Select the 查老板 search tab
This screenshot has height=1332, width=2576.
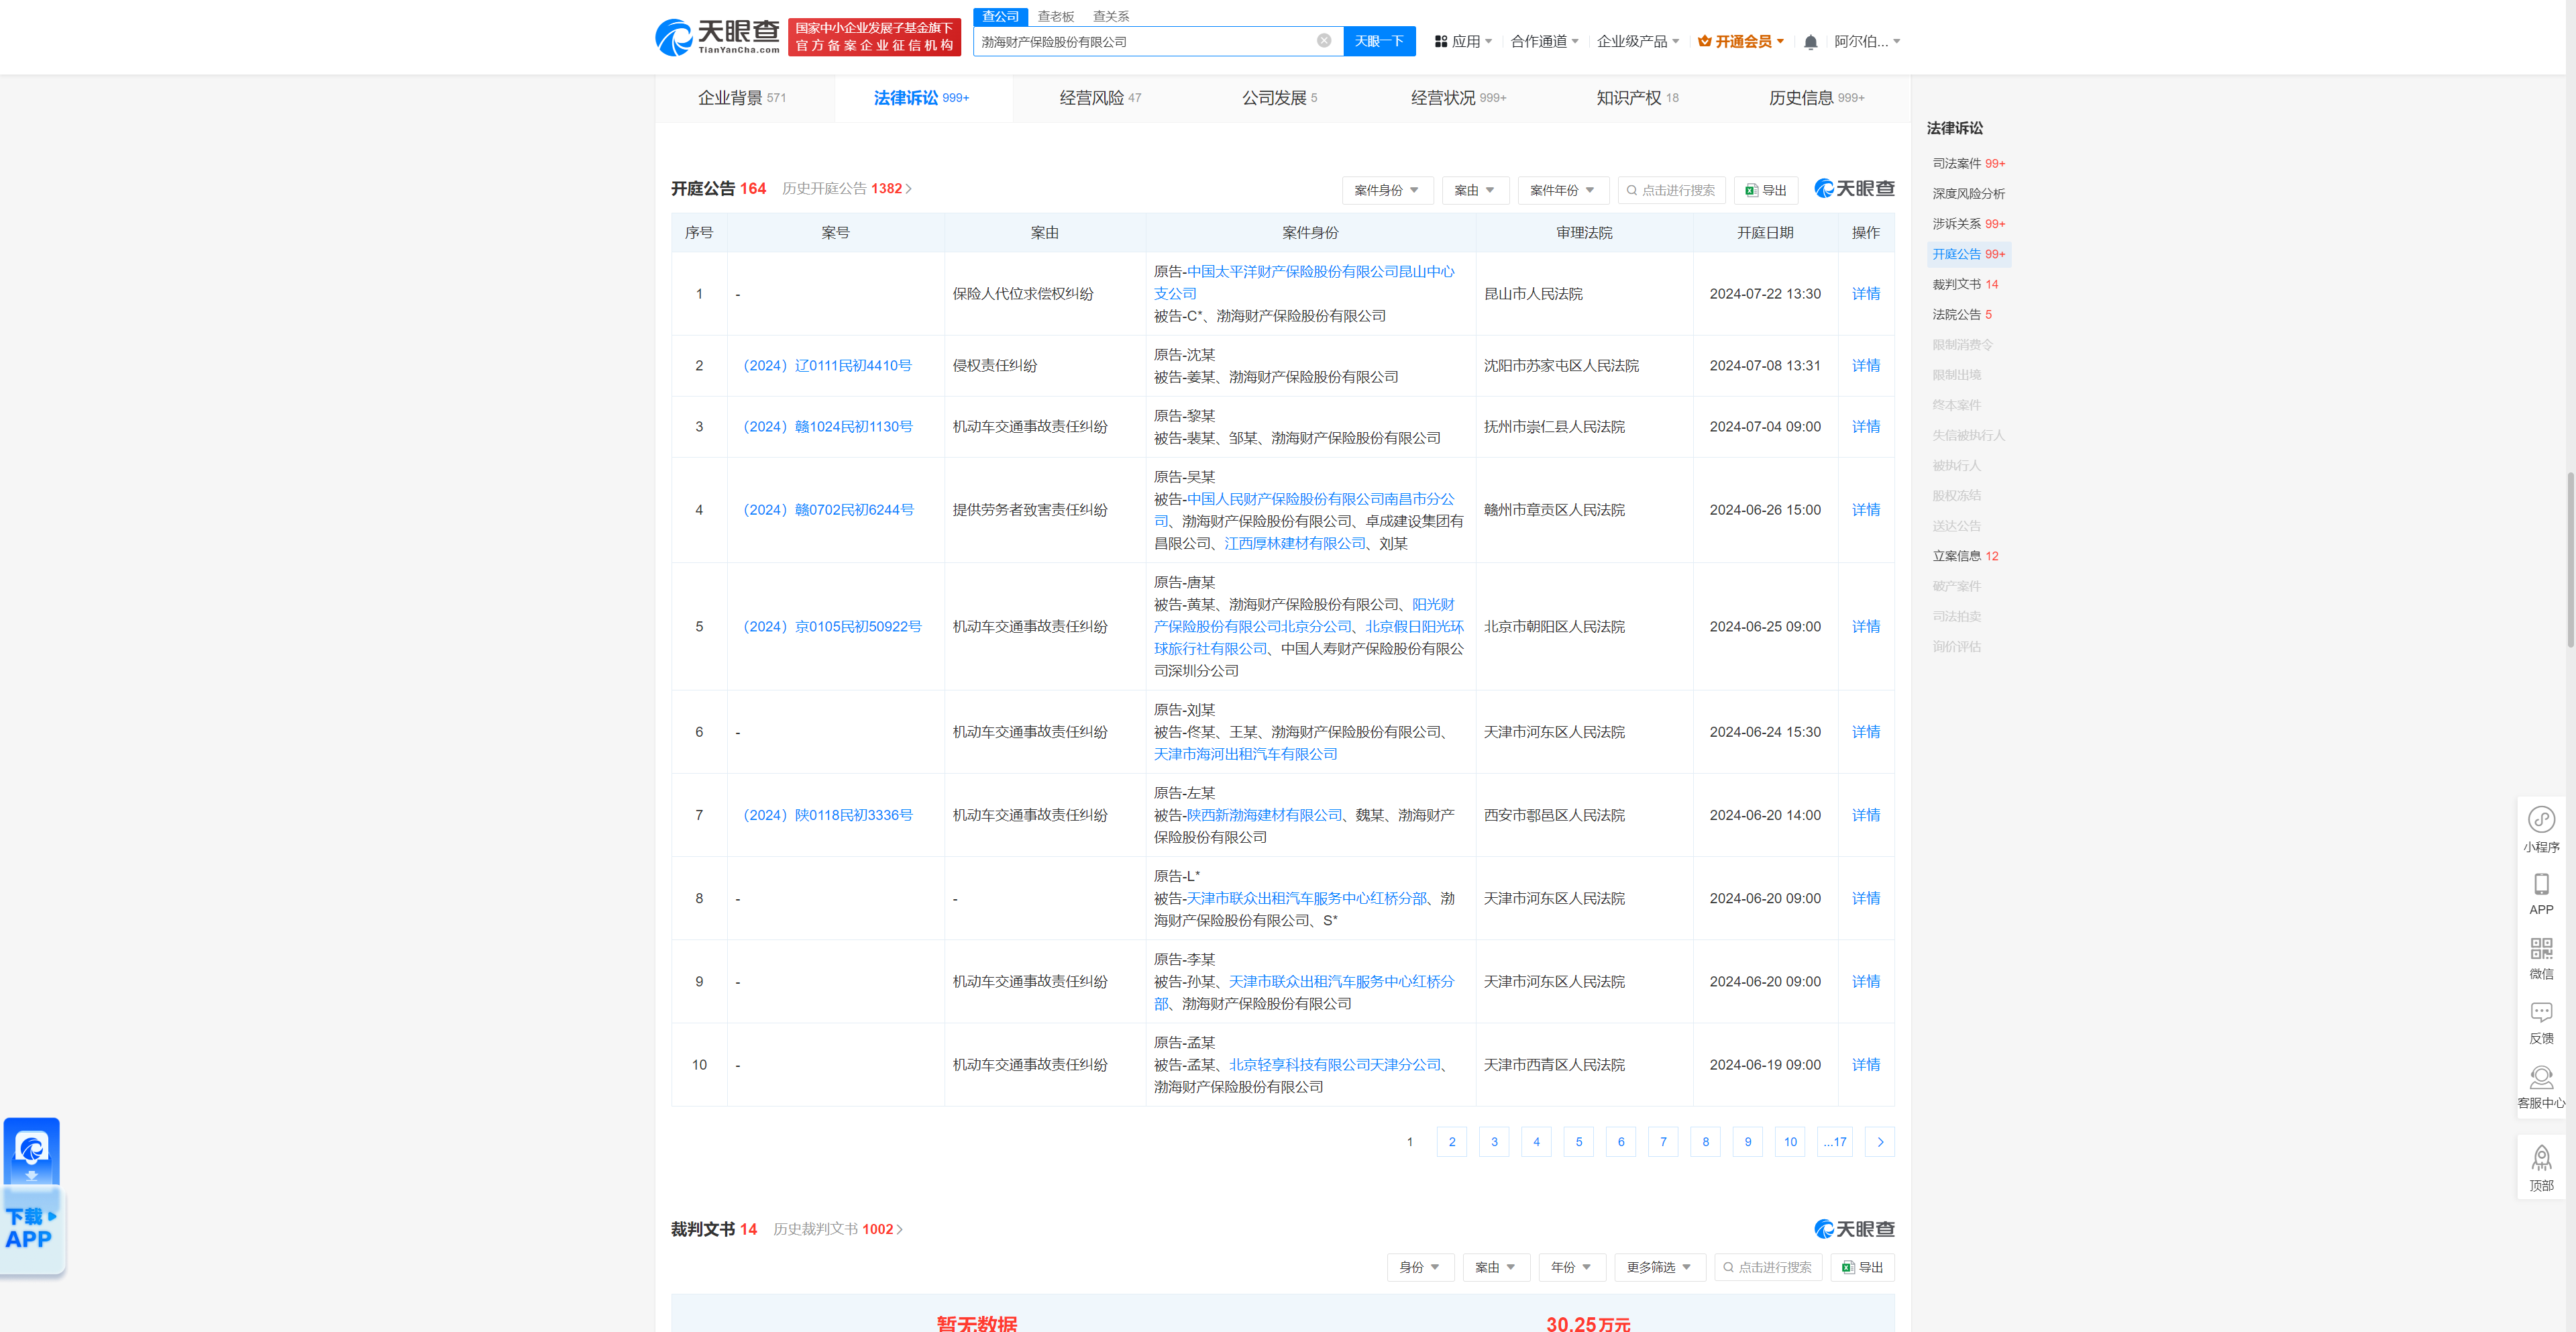(1055, 17)
